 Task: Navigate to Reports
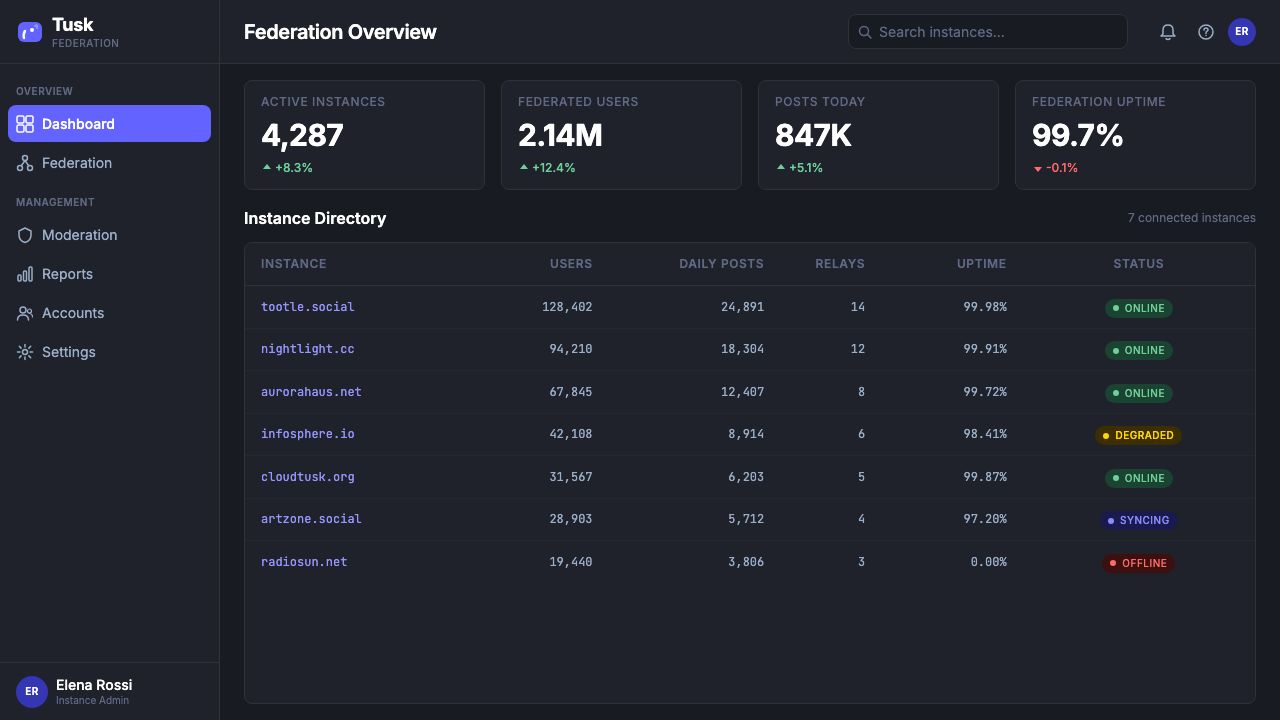pos(109,274)
